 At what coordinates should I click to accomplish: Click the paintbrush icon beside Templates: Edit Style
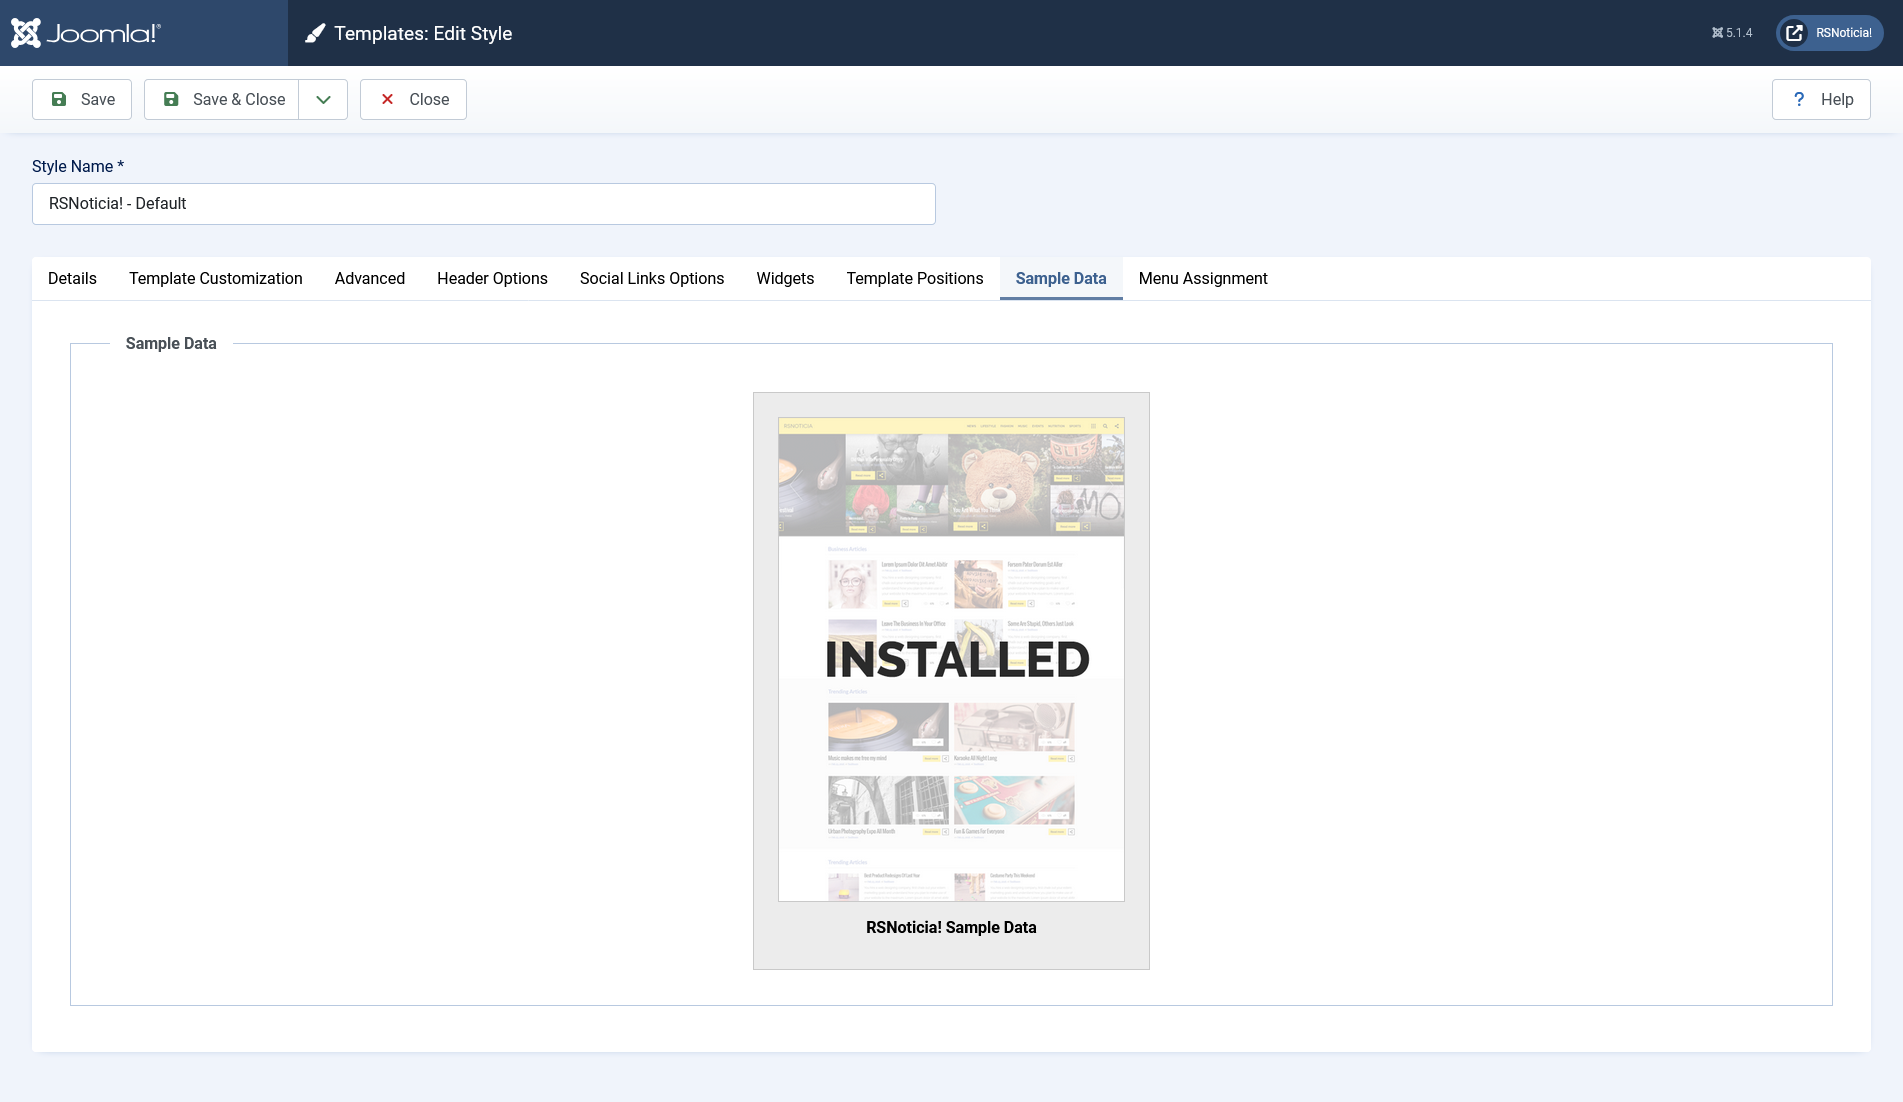click(x=315, y=33)
